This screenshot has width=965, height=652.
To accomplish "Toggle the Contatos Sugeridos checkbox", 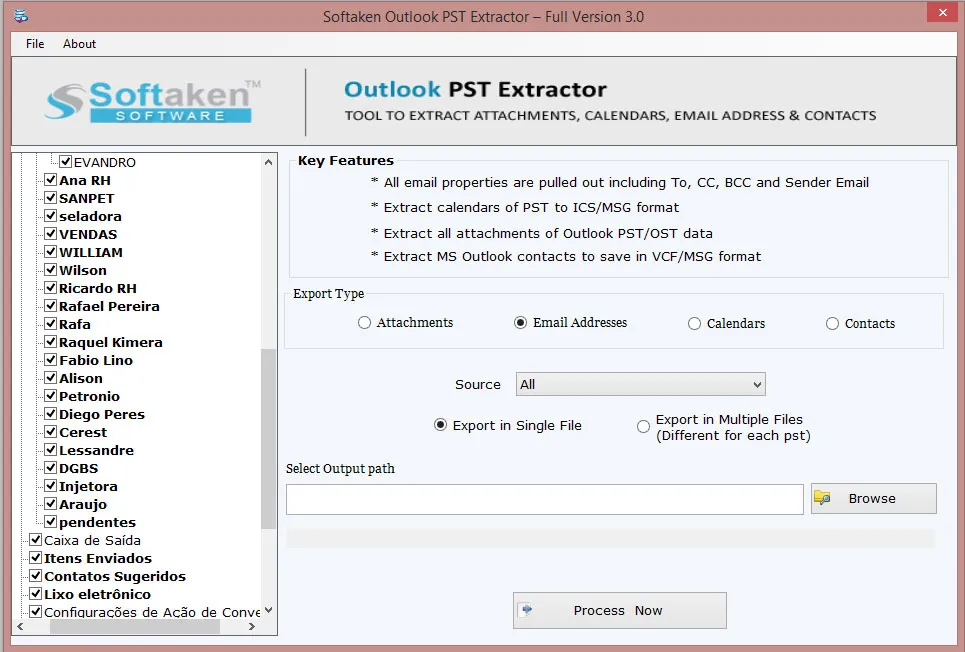I will pos(36,575).
